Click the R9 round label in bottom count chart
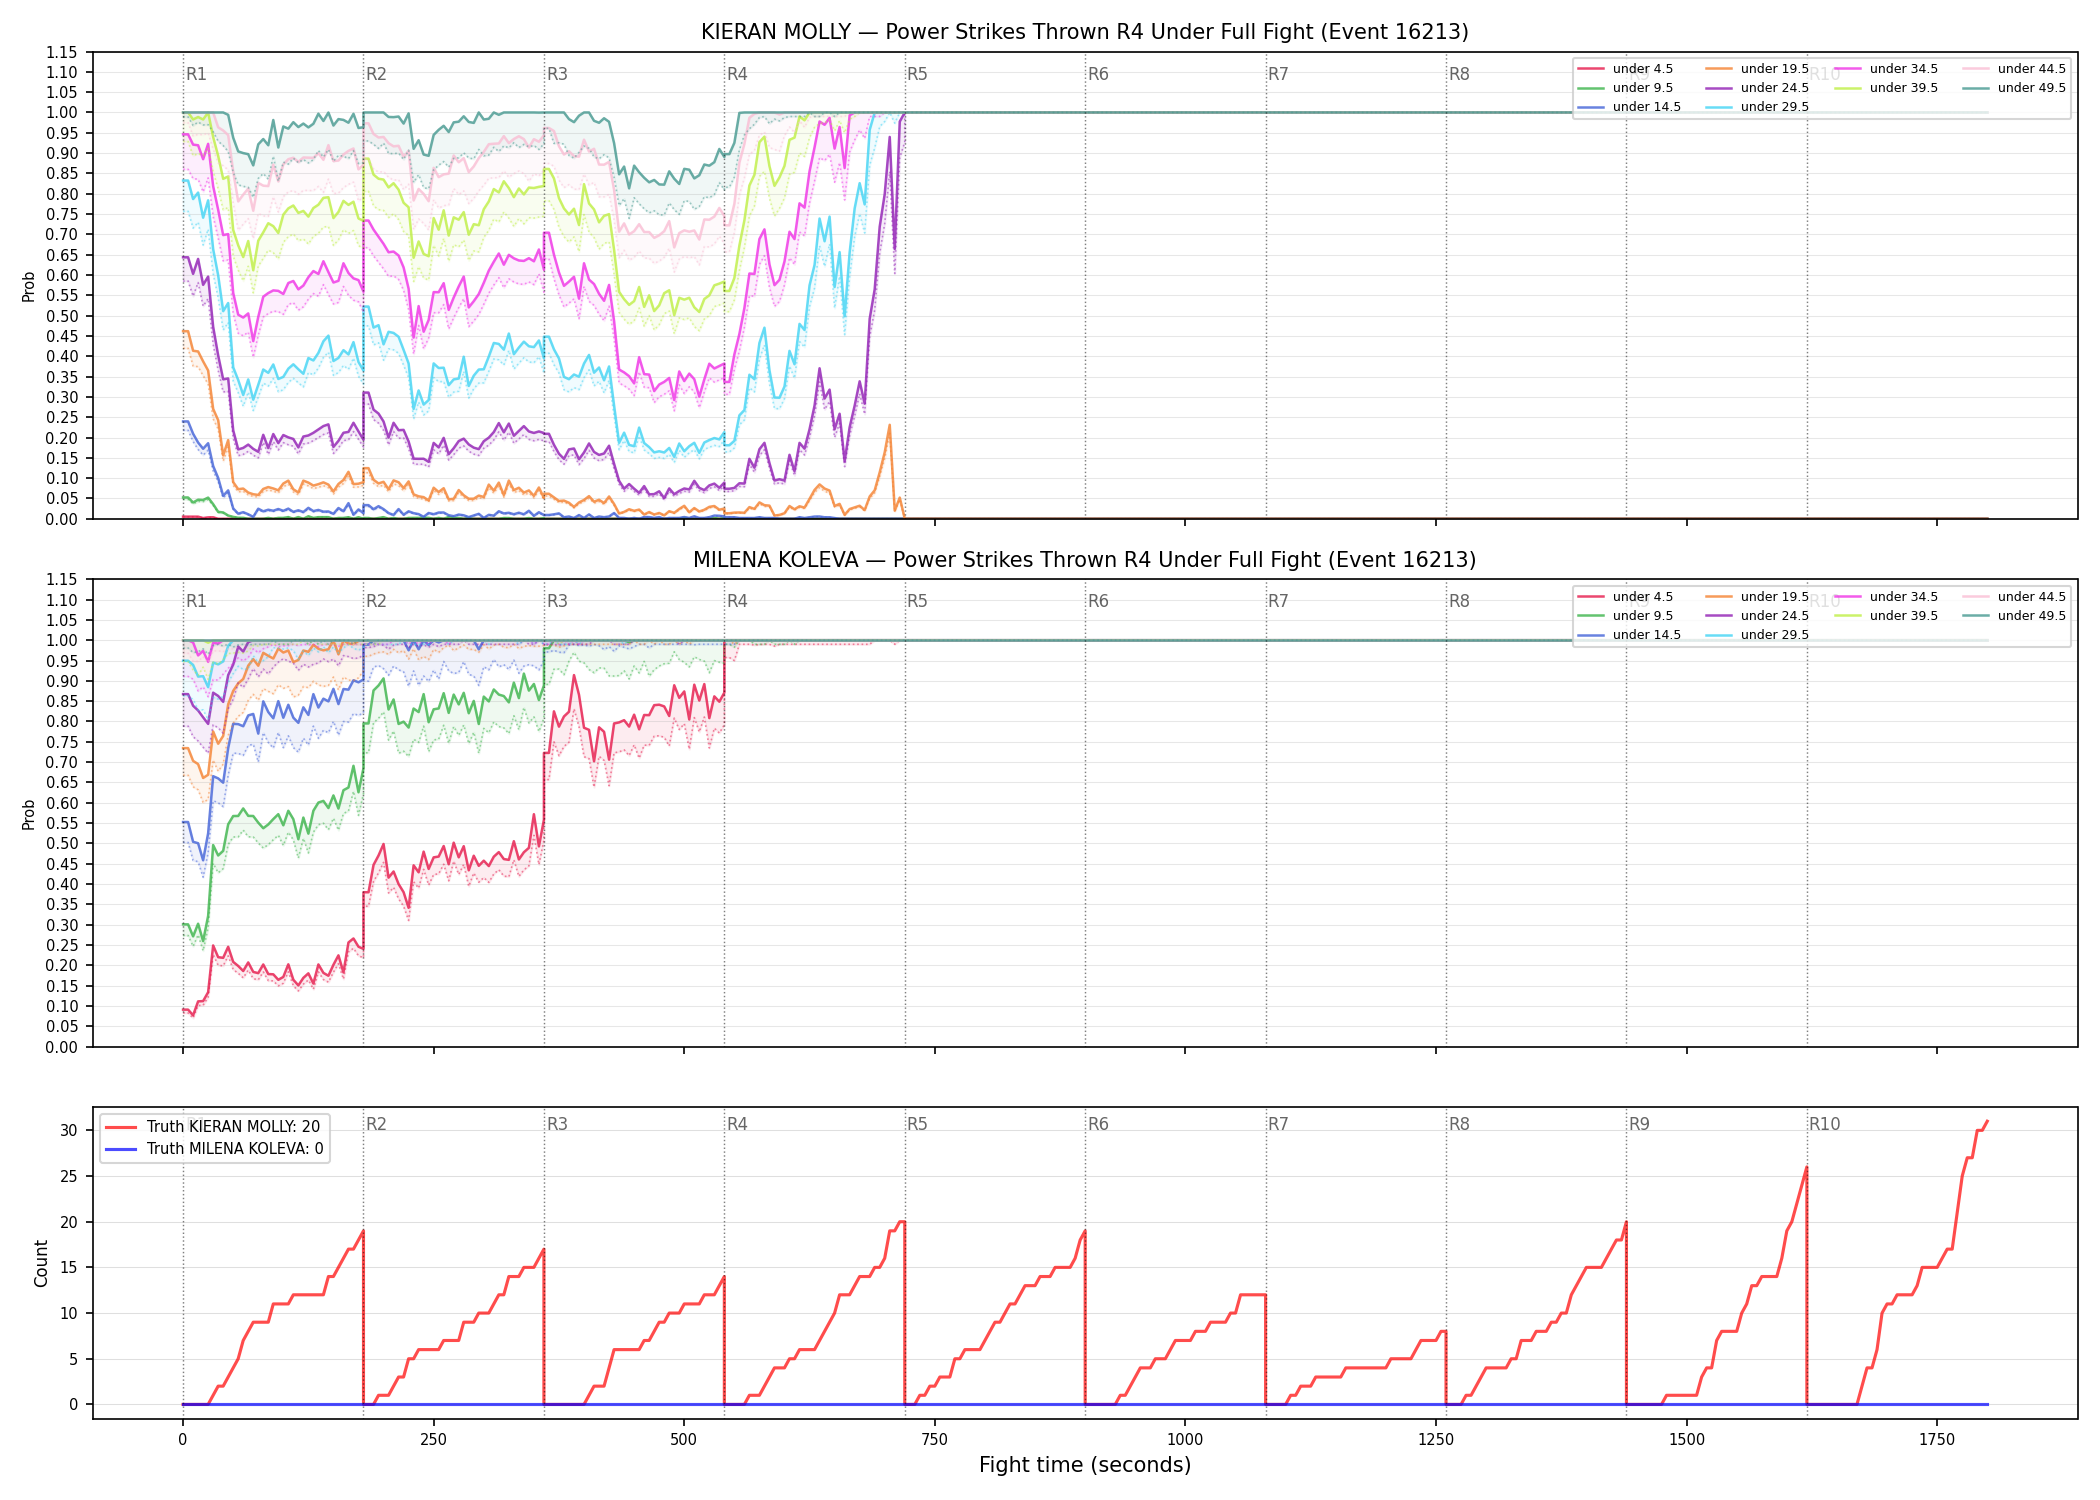Image resolution: width=2100 pixels, height=1500 pixels. coord(1639,1124)
